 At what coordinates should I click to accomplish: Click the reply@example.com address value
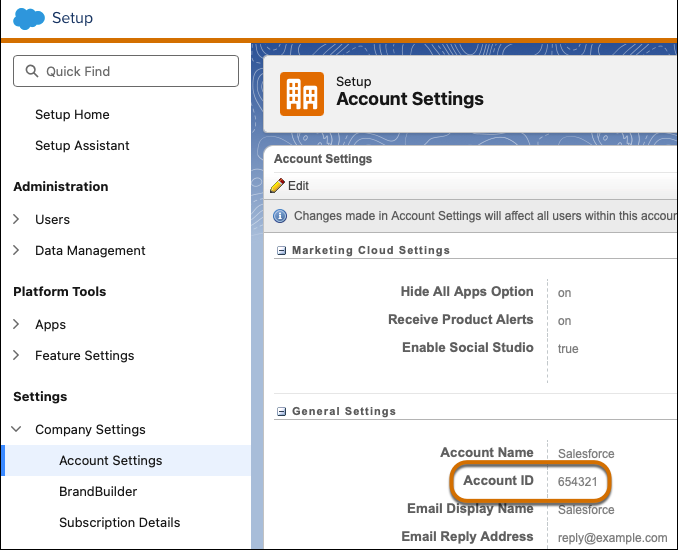613,538
